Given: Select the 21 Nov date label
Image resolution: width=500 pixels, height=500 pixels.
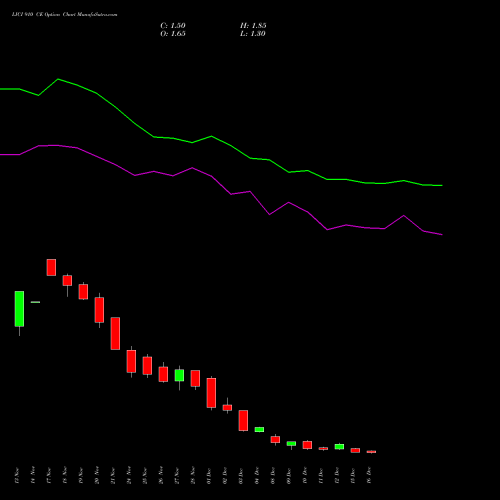Looking at the screenshot, I should (x=113, y=476).
